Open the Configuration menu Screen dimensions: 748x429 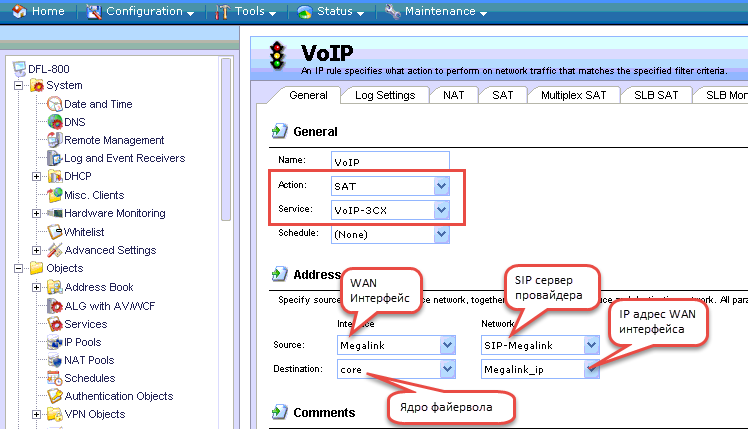click(x=140, y=11)
